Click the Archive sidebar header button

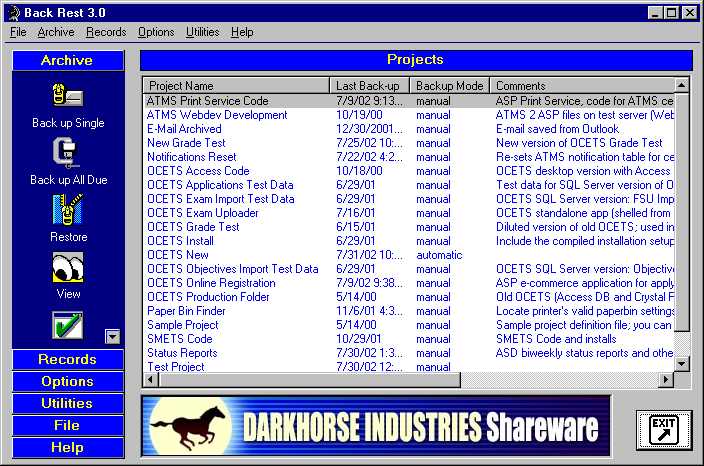coord(68,60)
